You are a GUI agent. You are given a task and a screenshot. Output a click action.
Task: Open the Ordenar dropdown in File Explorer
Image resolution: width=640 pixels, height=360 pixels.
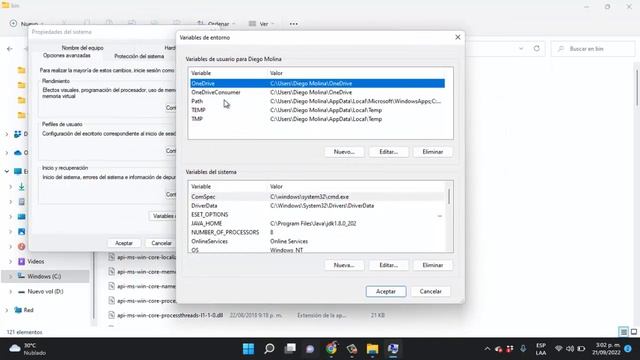216,24
